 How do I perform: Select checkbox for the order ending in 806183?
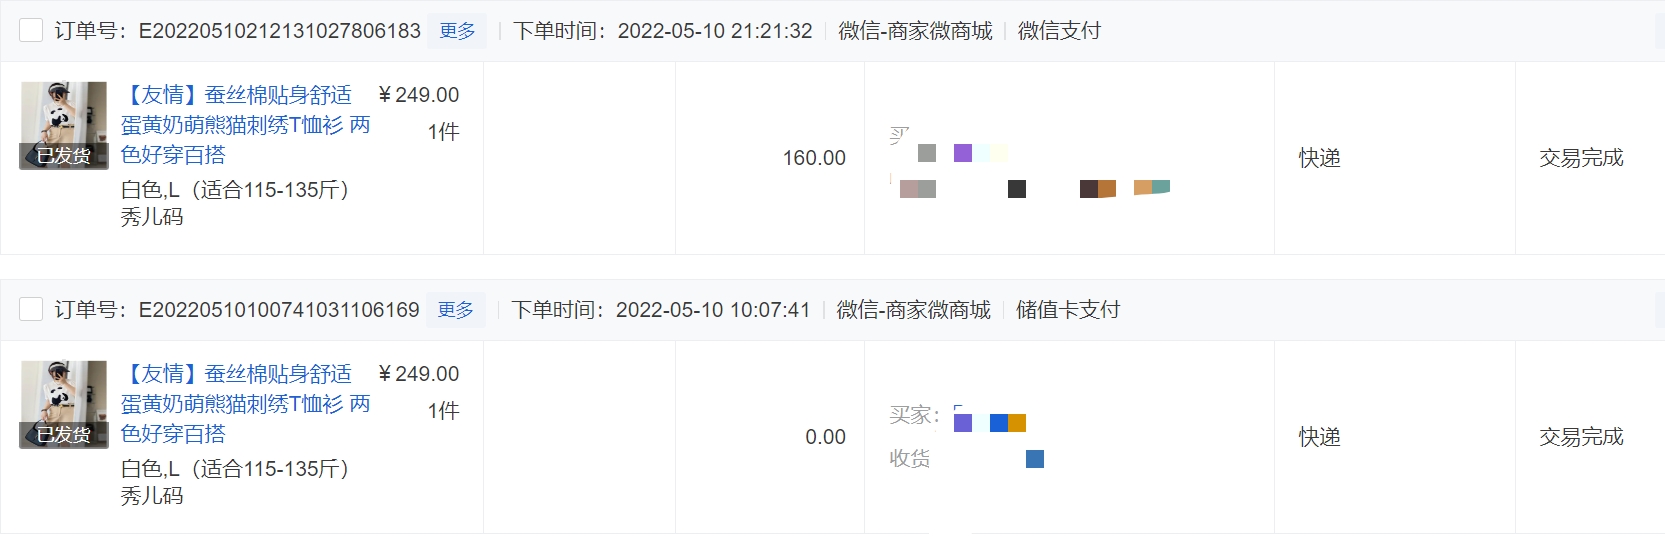pyautogui.click(x=31, y=30)
